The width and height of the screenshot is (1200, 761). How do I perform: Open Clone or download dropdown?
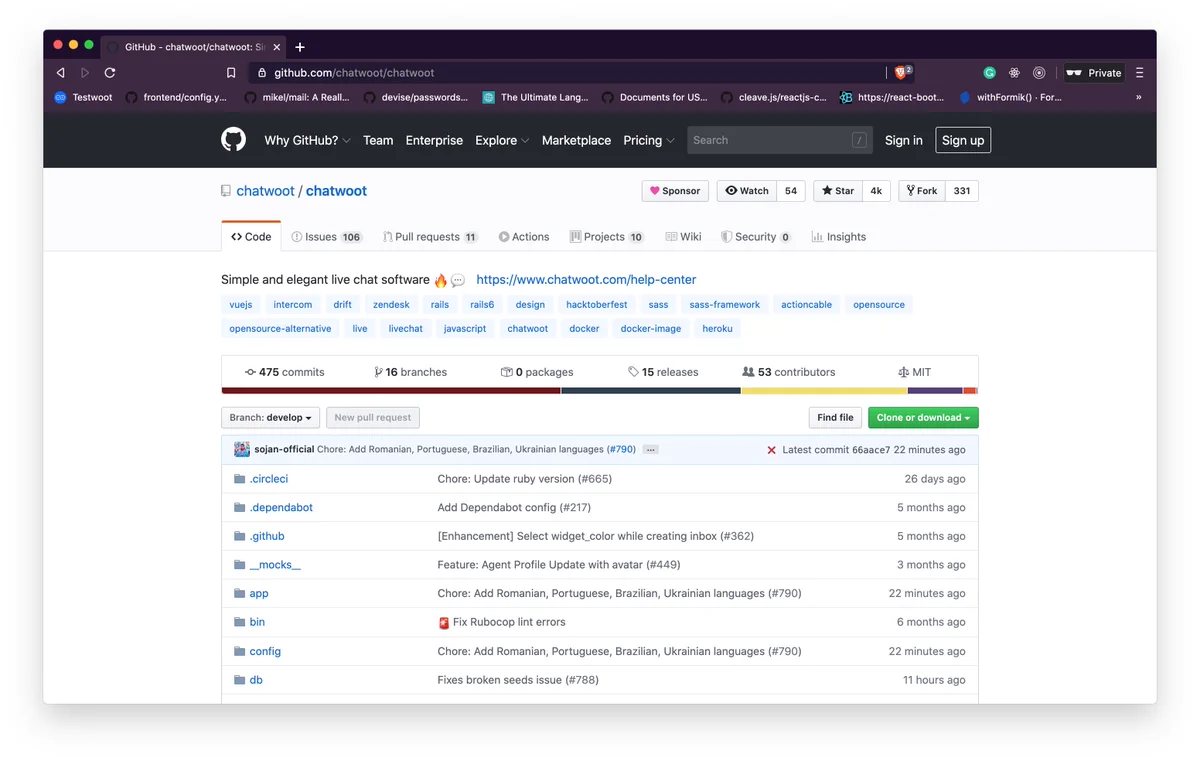point(923,418)
